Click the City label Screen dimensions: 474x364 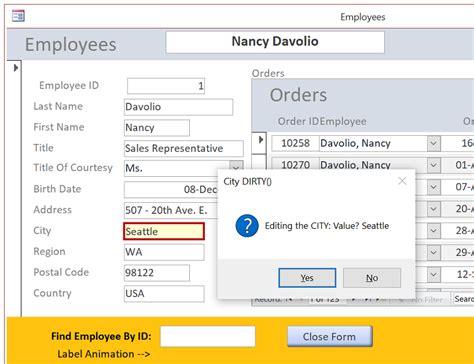pos(42,231)
